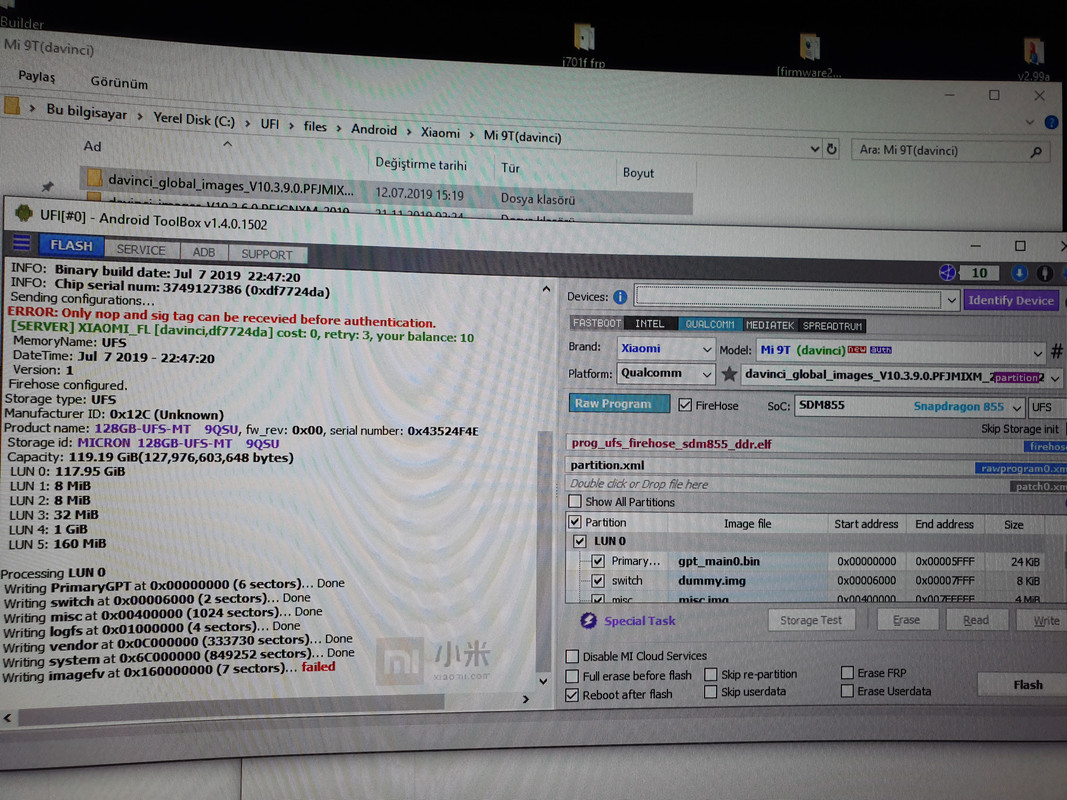1067x800 pixels.
Task: Select the SPREADTRUM platform tab
Action: coord(832,326)
